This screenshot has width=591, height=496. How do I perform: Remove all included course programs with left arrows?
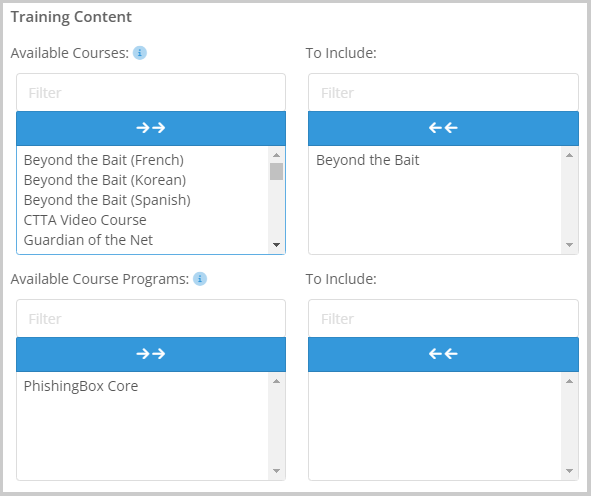443,354
